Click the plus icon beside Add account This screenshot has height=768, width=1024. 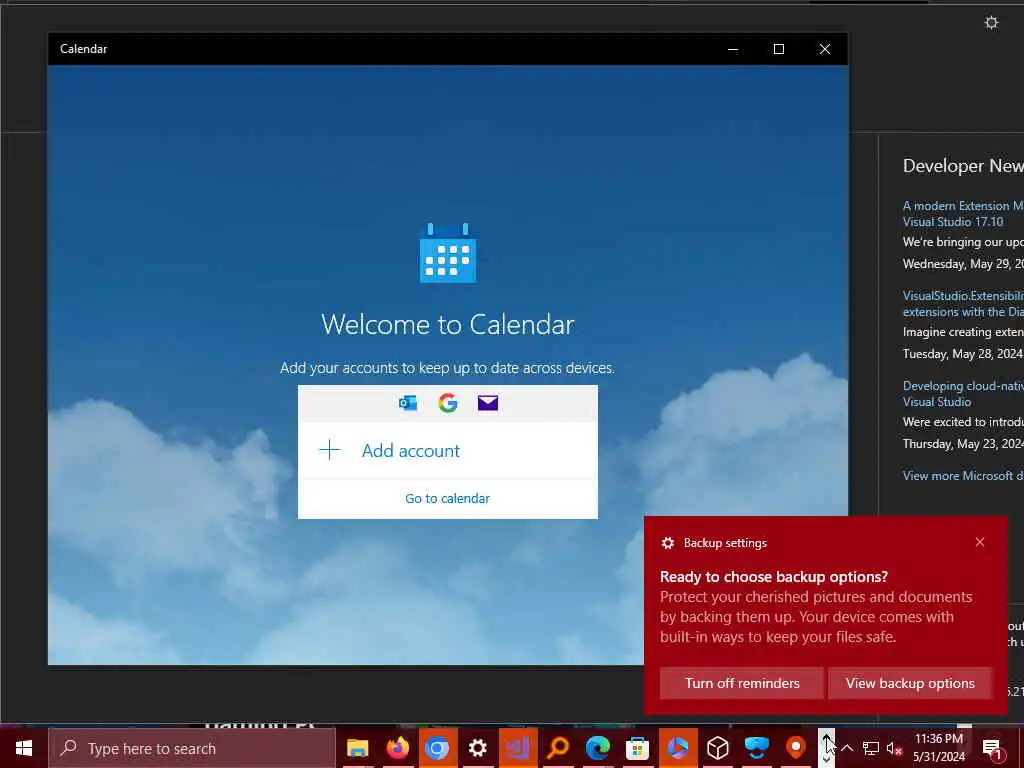[330, 450]
